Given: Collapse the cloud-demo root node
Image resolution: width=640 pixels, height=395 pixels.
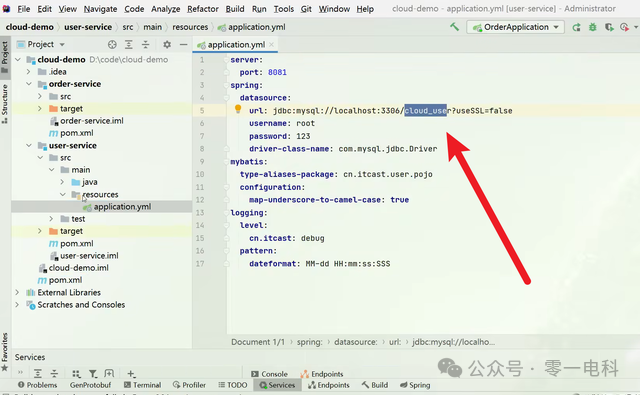Looking at the screenshot, I should pyautogui.click(x=18, y=60).
